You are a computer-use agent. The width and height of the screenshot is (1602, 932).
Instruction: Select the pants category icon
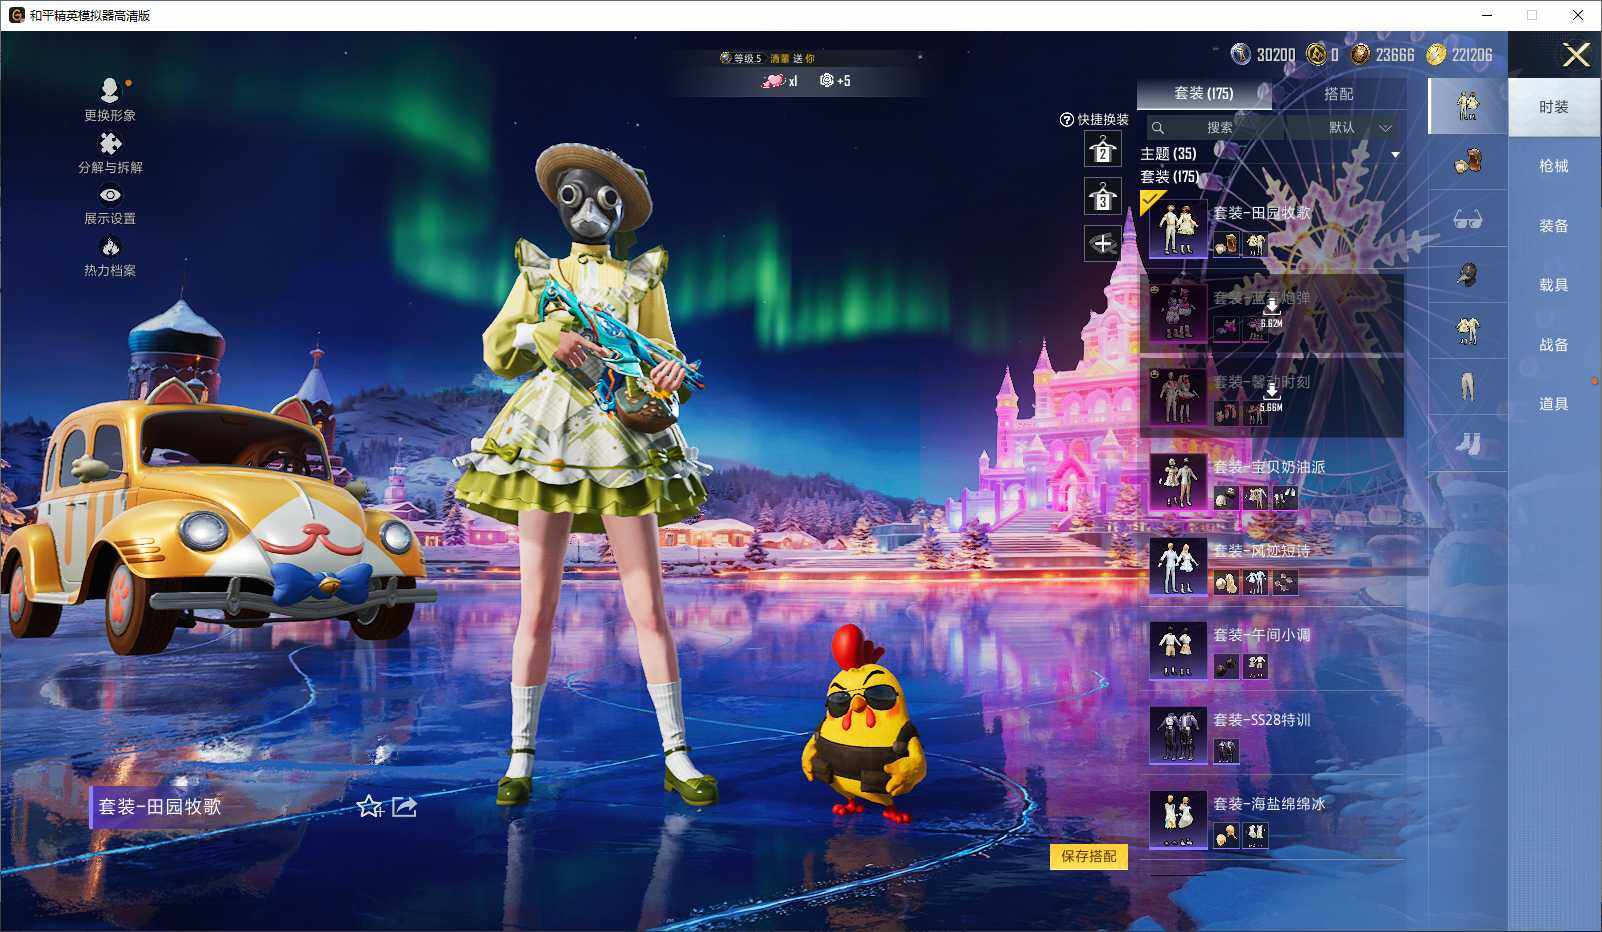point(1467,386)
